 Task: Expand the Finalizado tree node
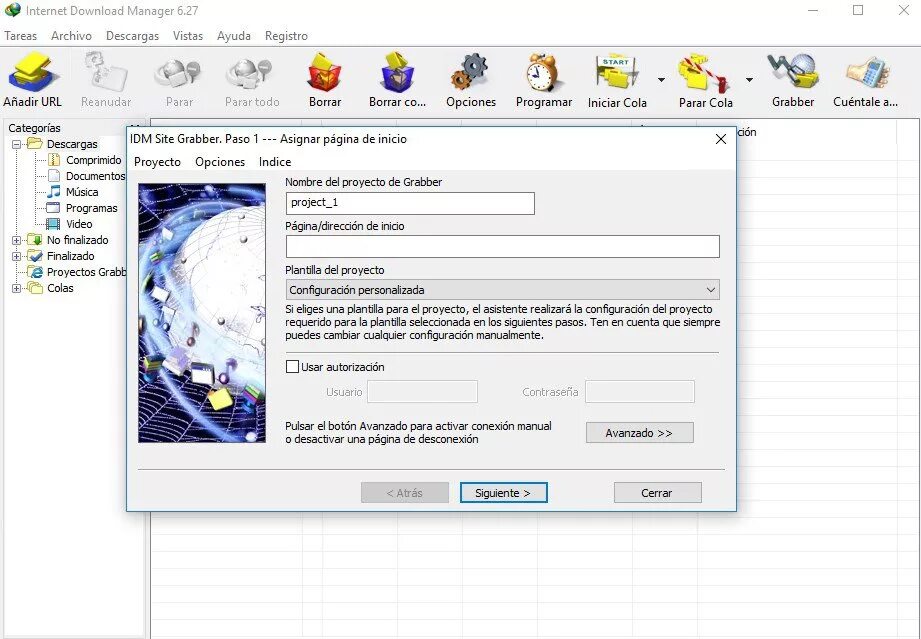16,256
